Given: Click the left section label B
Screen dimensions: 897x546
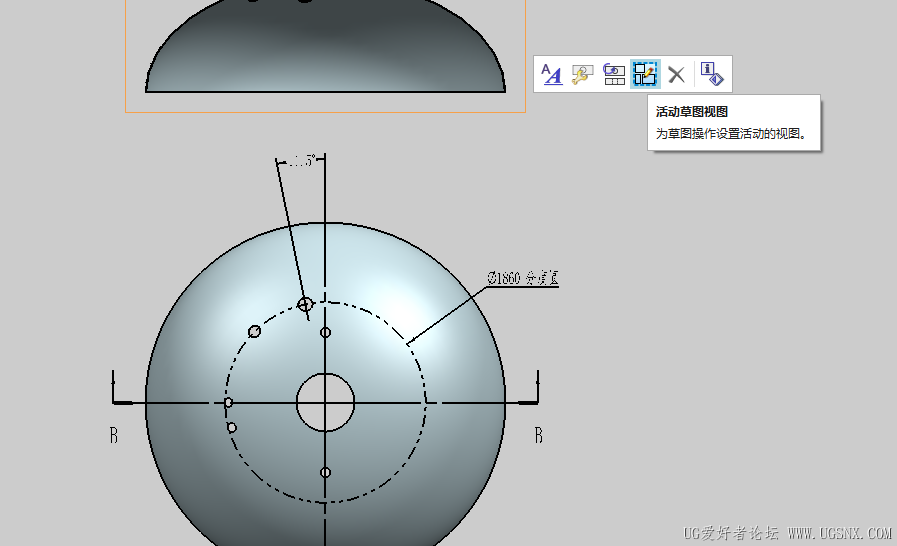Looking at the screenshot, I should (114, 435).
